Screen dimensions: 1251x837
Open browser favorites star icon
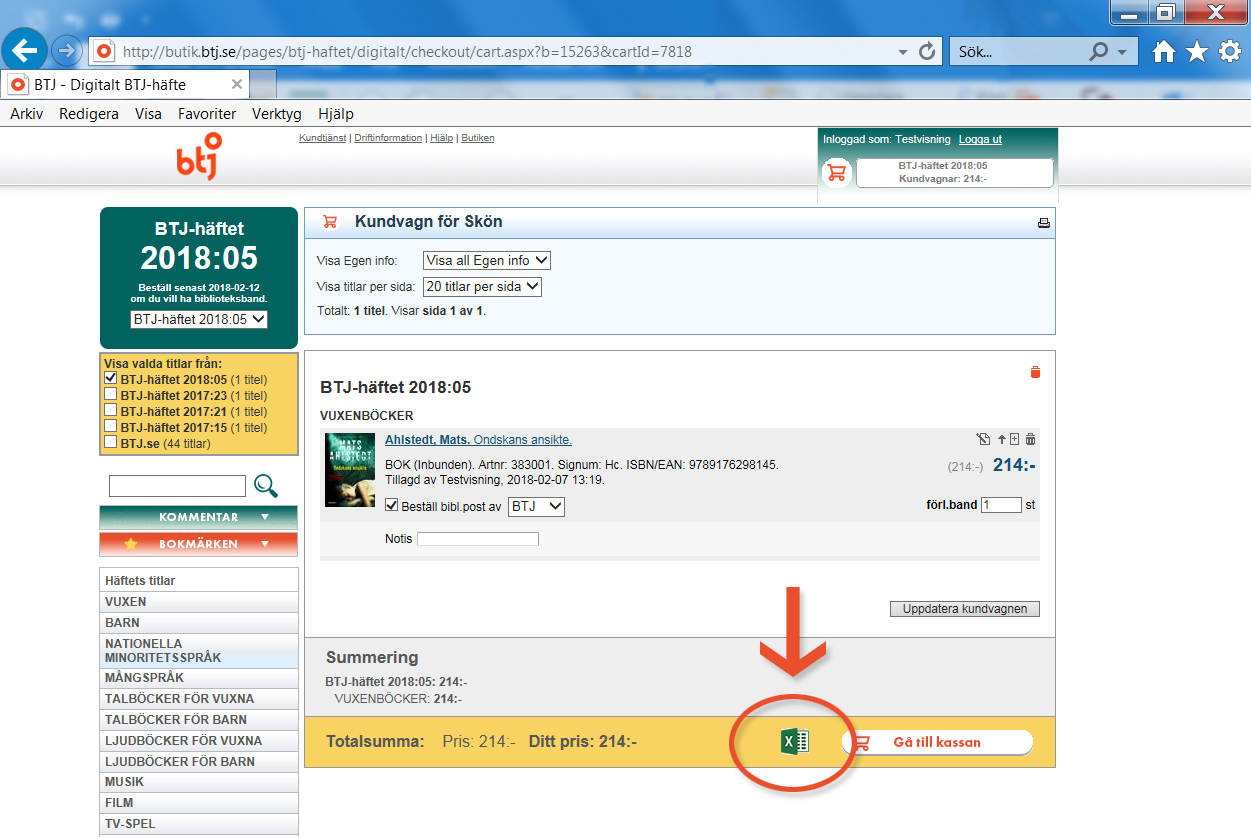[1197, 52]
